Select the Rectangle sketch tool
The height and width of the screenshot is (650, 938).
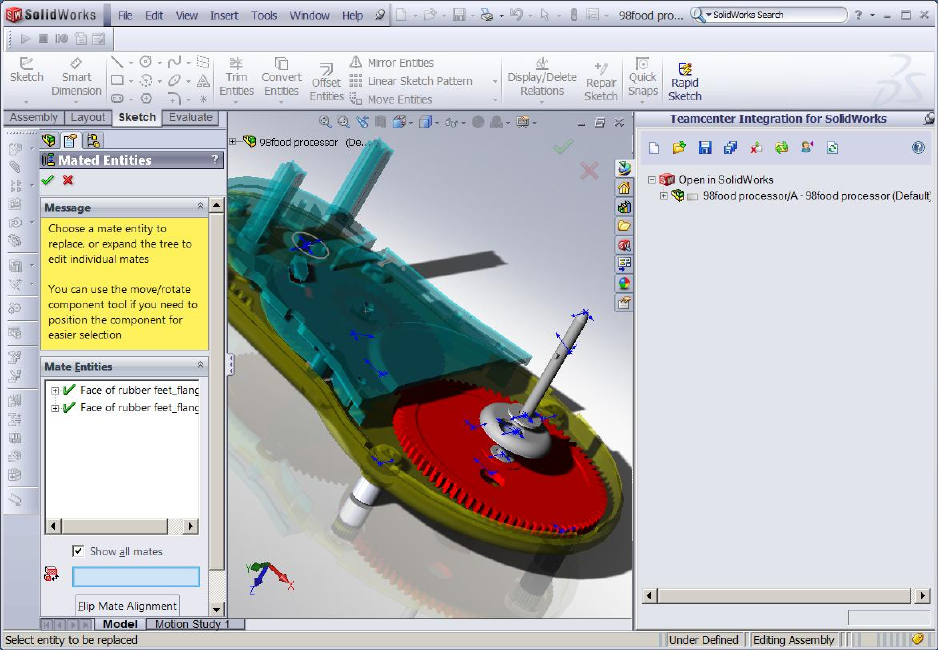pyautogui.click(x=117, y=80)
